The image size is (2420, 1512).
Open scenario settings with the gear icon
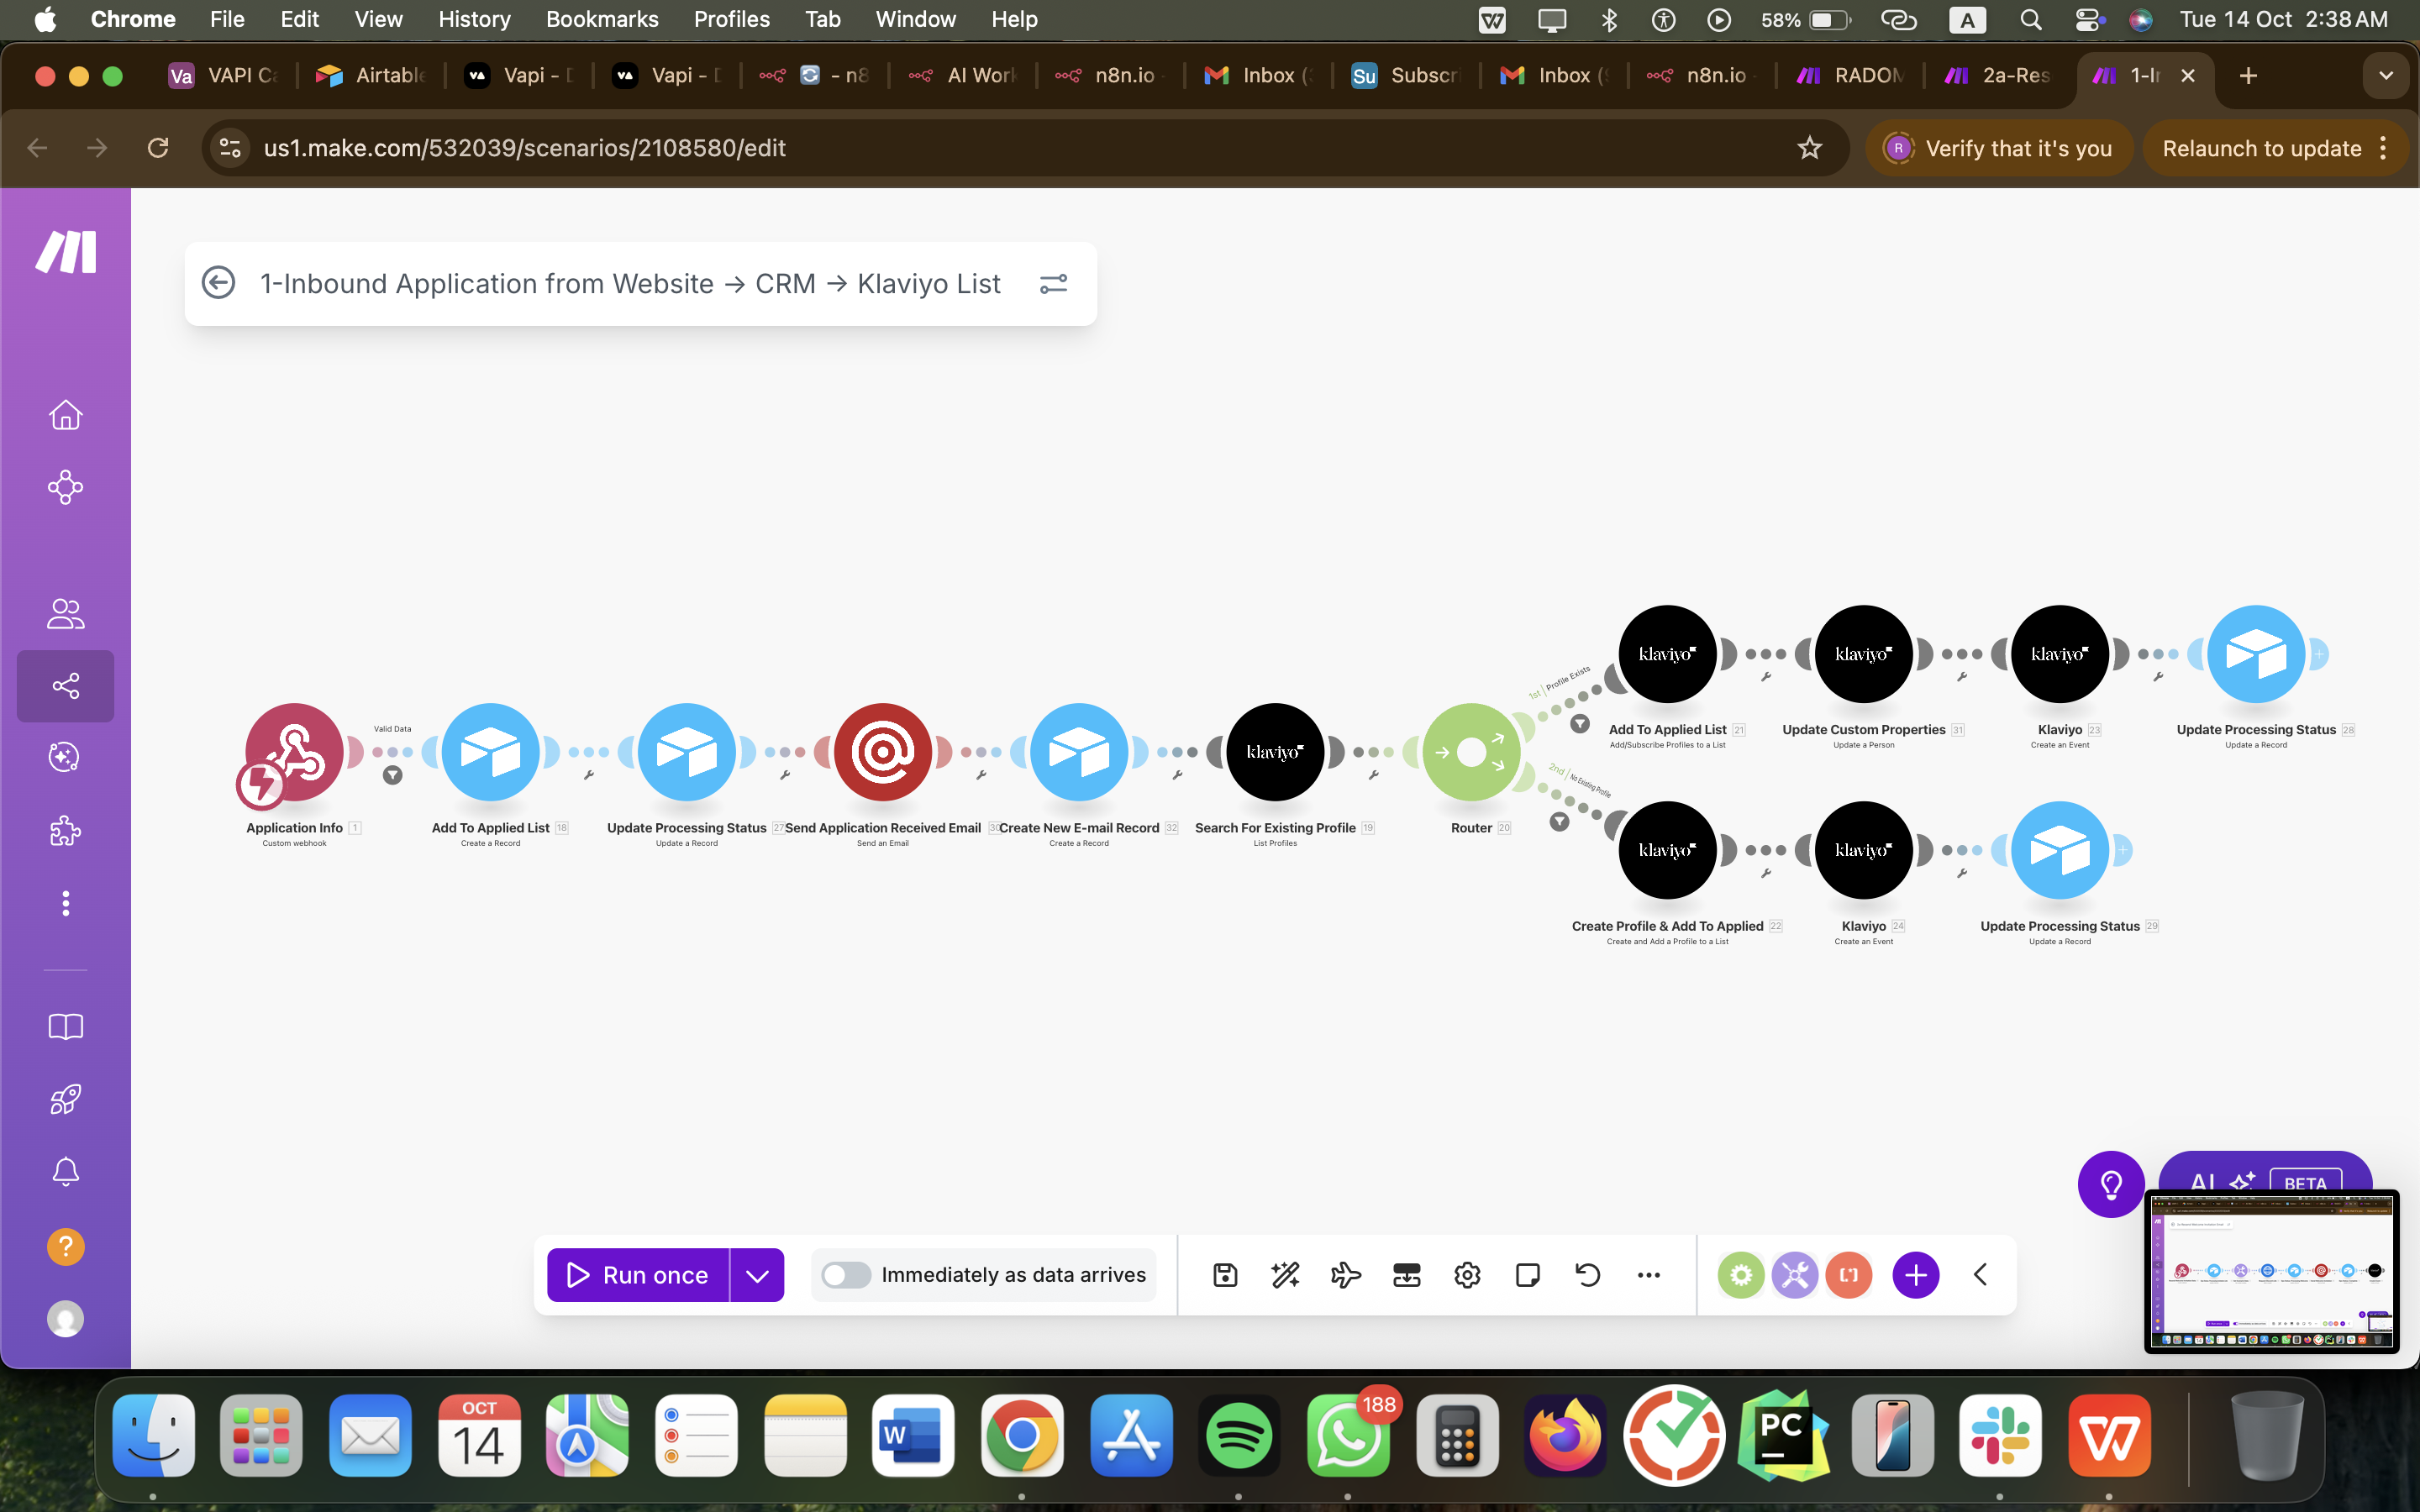click(1466, 1275)
